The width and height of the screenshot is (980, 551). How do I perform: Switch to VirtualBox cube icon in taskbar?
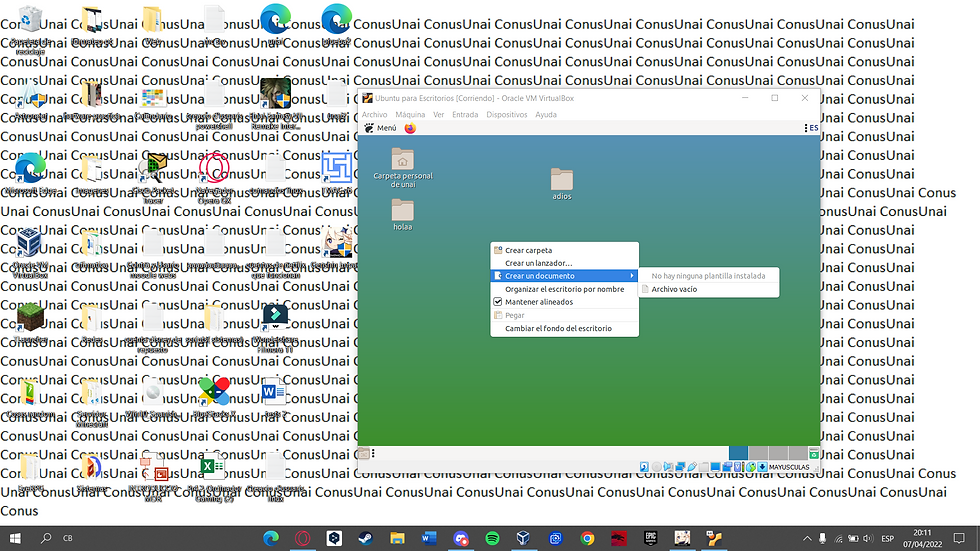(x=524, y=538)
